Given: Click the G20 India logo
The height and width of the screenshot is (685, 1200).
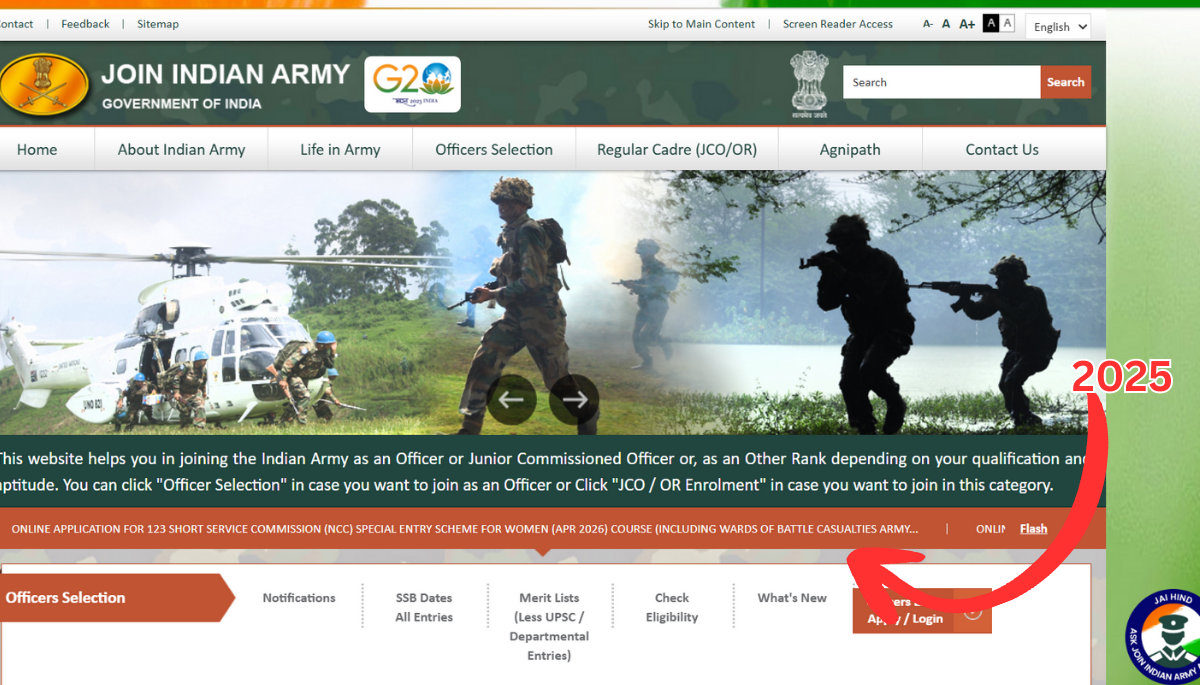Looking at the screenshot, I should pyautogui.click(x=412, y=84).
